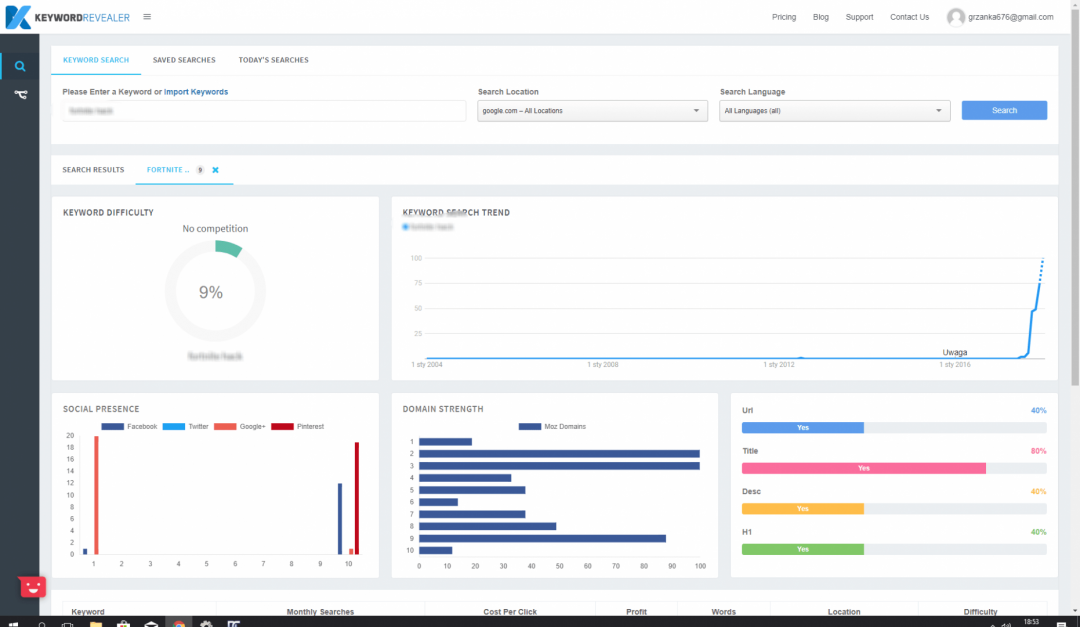
Task: Toggle the hamburger menu beside the logo
Action: (x=147, y=17)
